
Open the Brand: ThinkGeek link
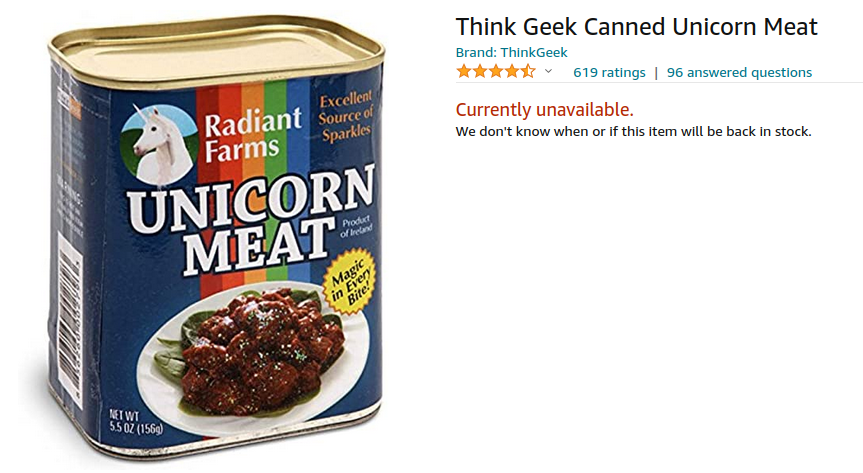511,52
